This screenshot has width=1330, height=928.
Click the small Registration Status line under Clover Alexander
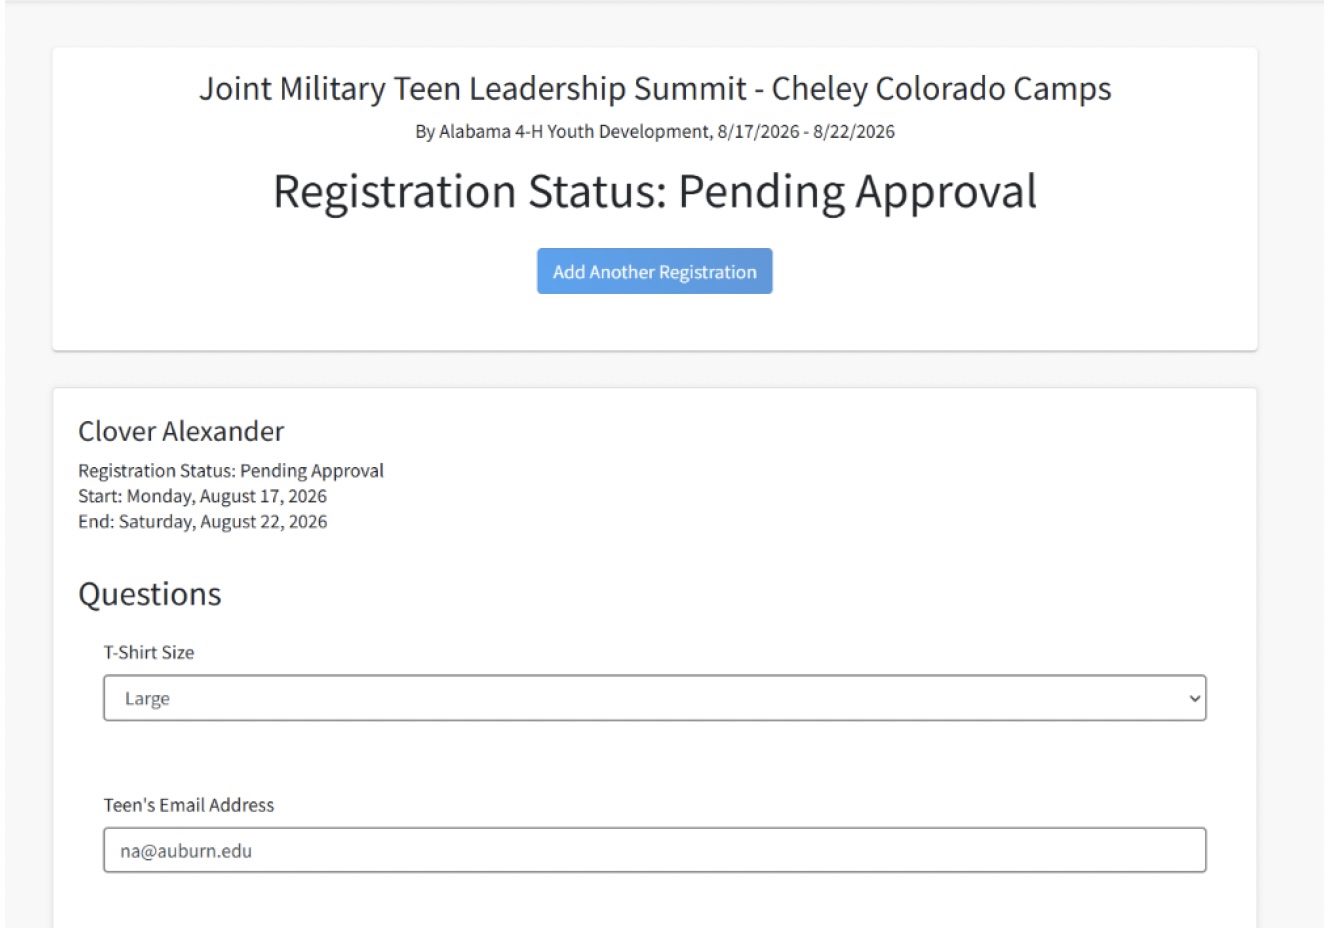[x=231, y=471]
